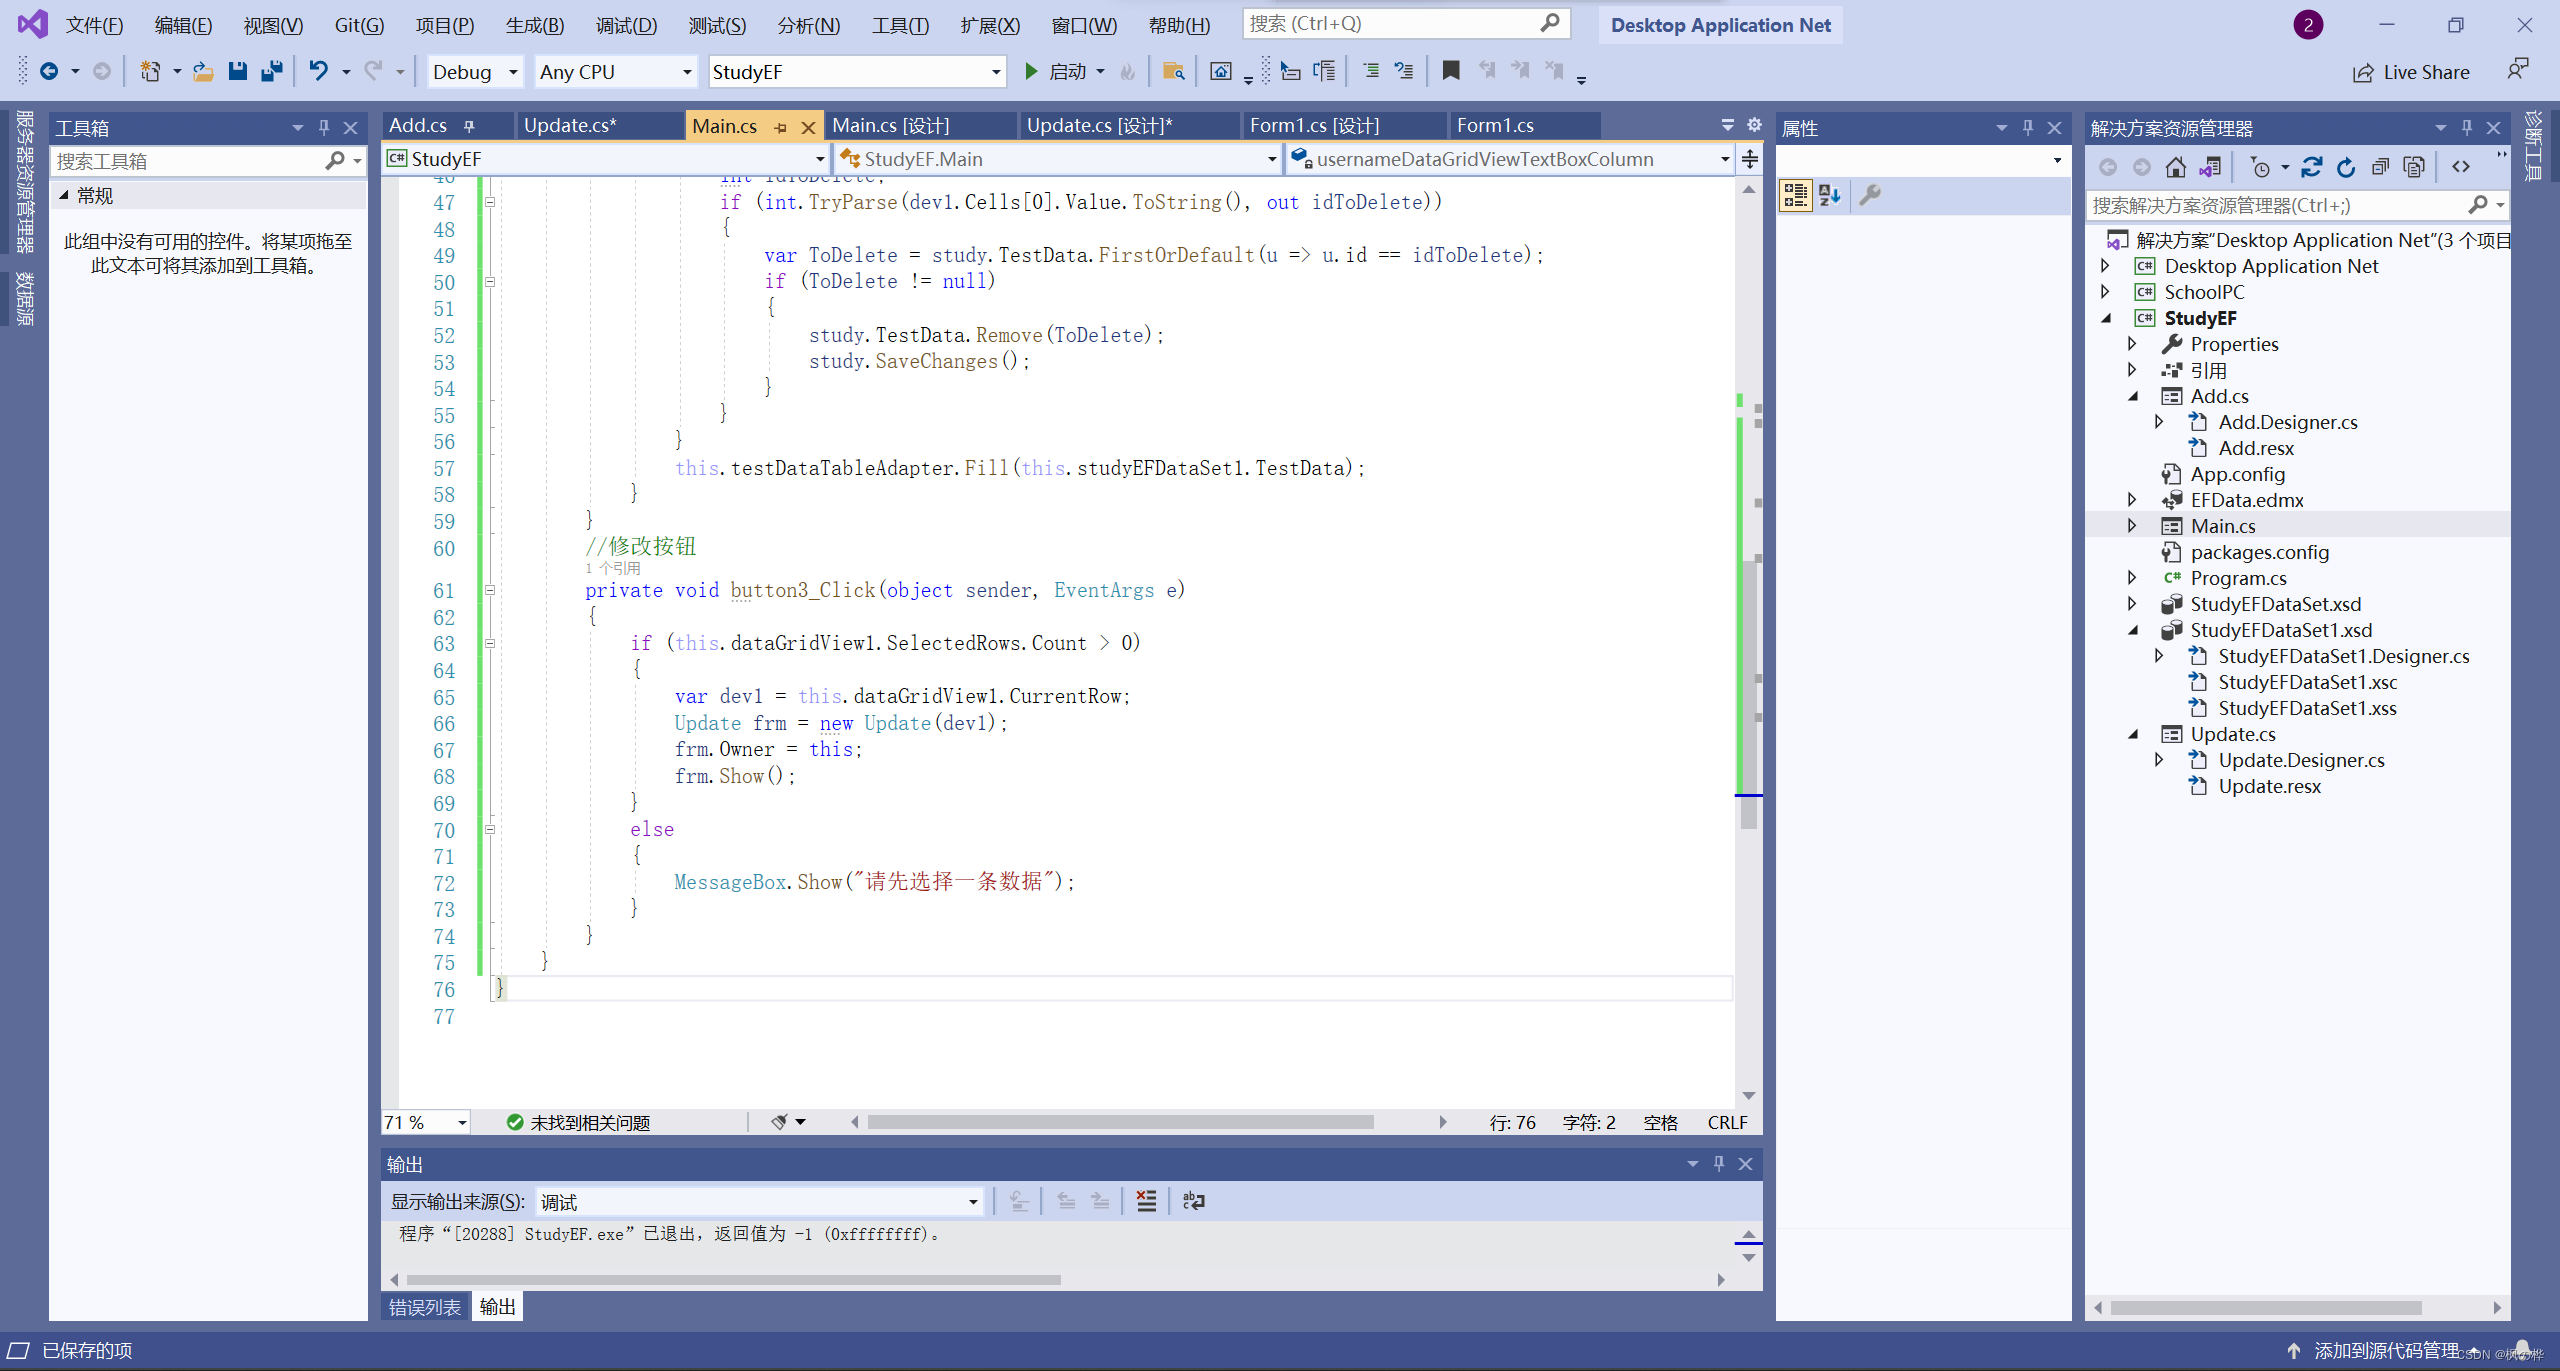Toggle pin on Main.cs tab
Image resolution: width=2560 pixels, height=1371 pixels.
click(780, 127)
